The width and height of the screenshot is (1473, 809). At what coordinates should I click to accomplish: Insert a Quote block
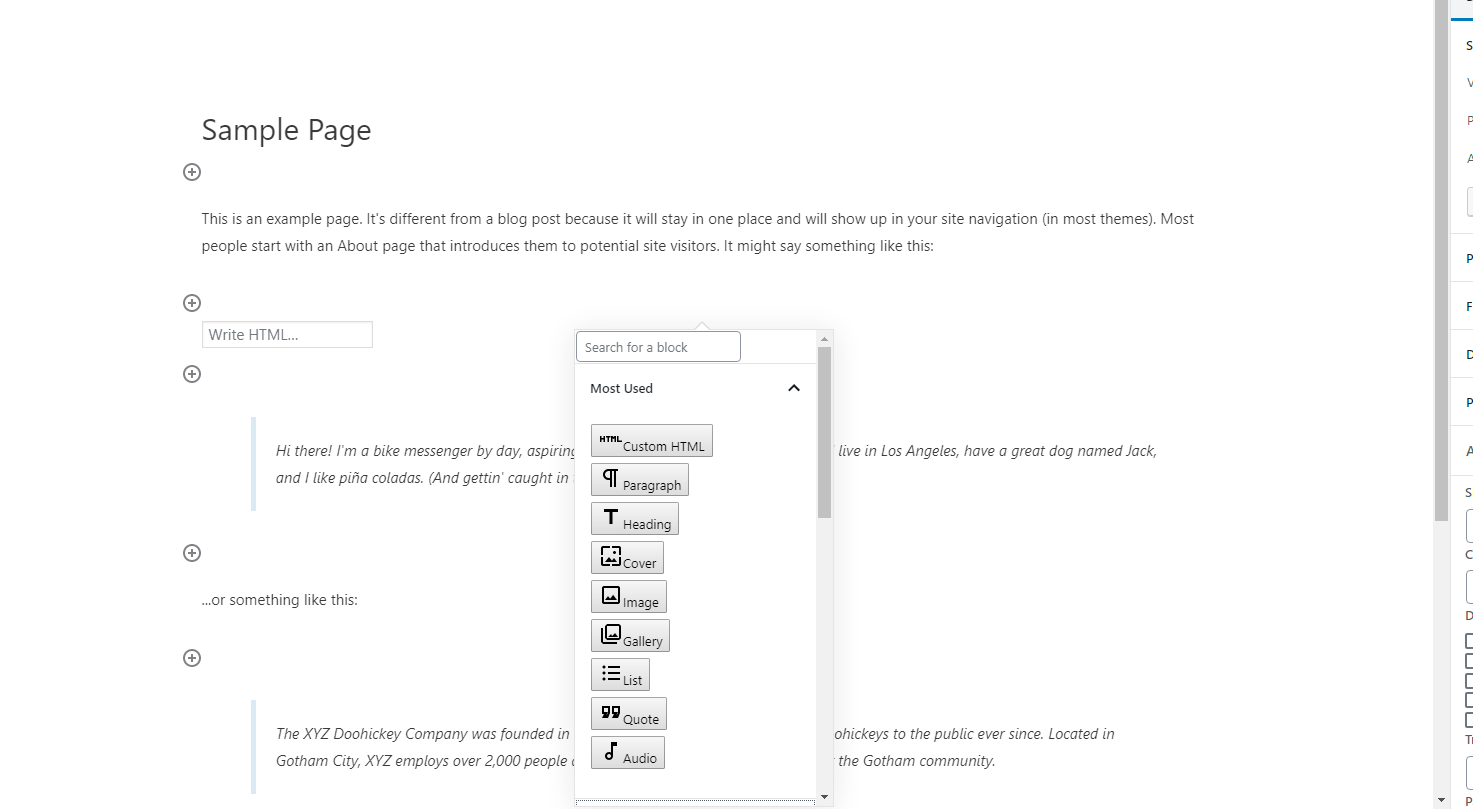(628, 713)
